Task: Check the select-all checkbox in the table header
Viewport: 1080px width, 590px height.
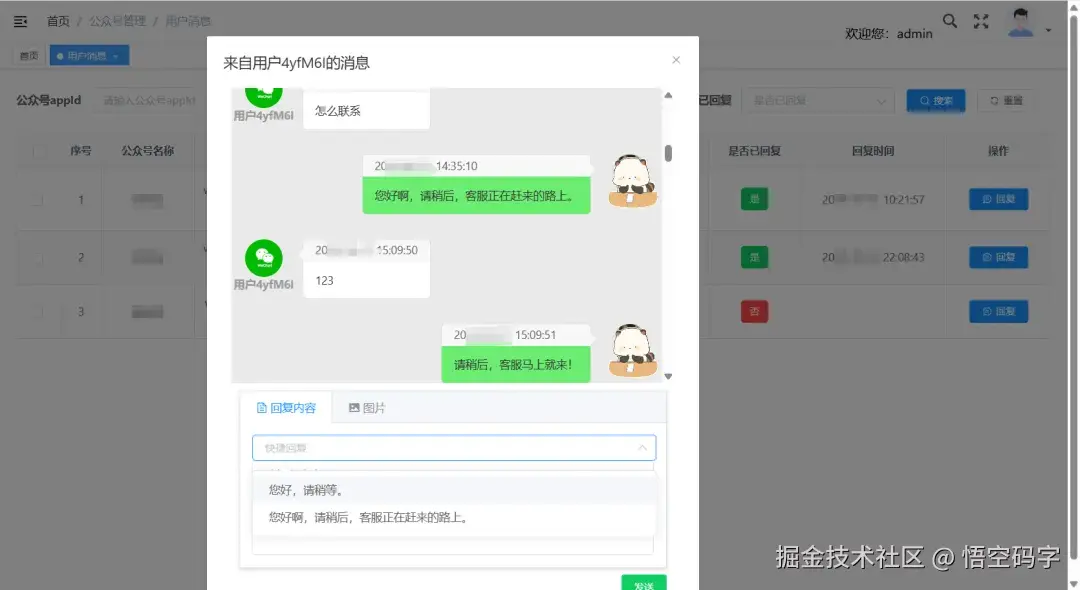Action: [41, 149]
